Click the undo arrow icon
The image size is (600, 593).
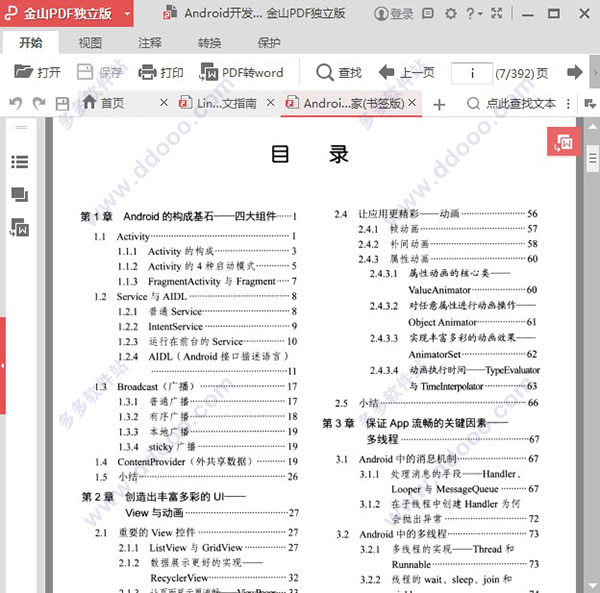(16, 104)
